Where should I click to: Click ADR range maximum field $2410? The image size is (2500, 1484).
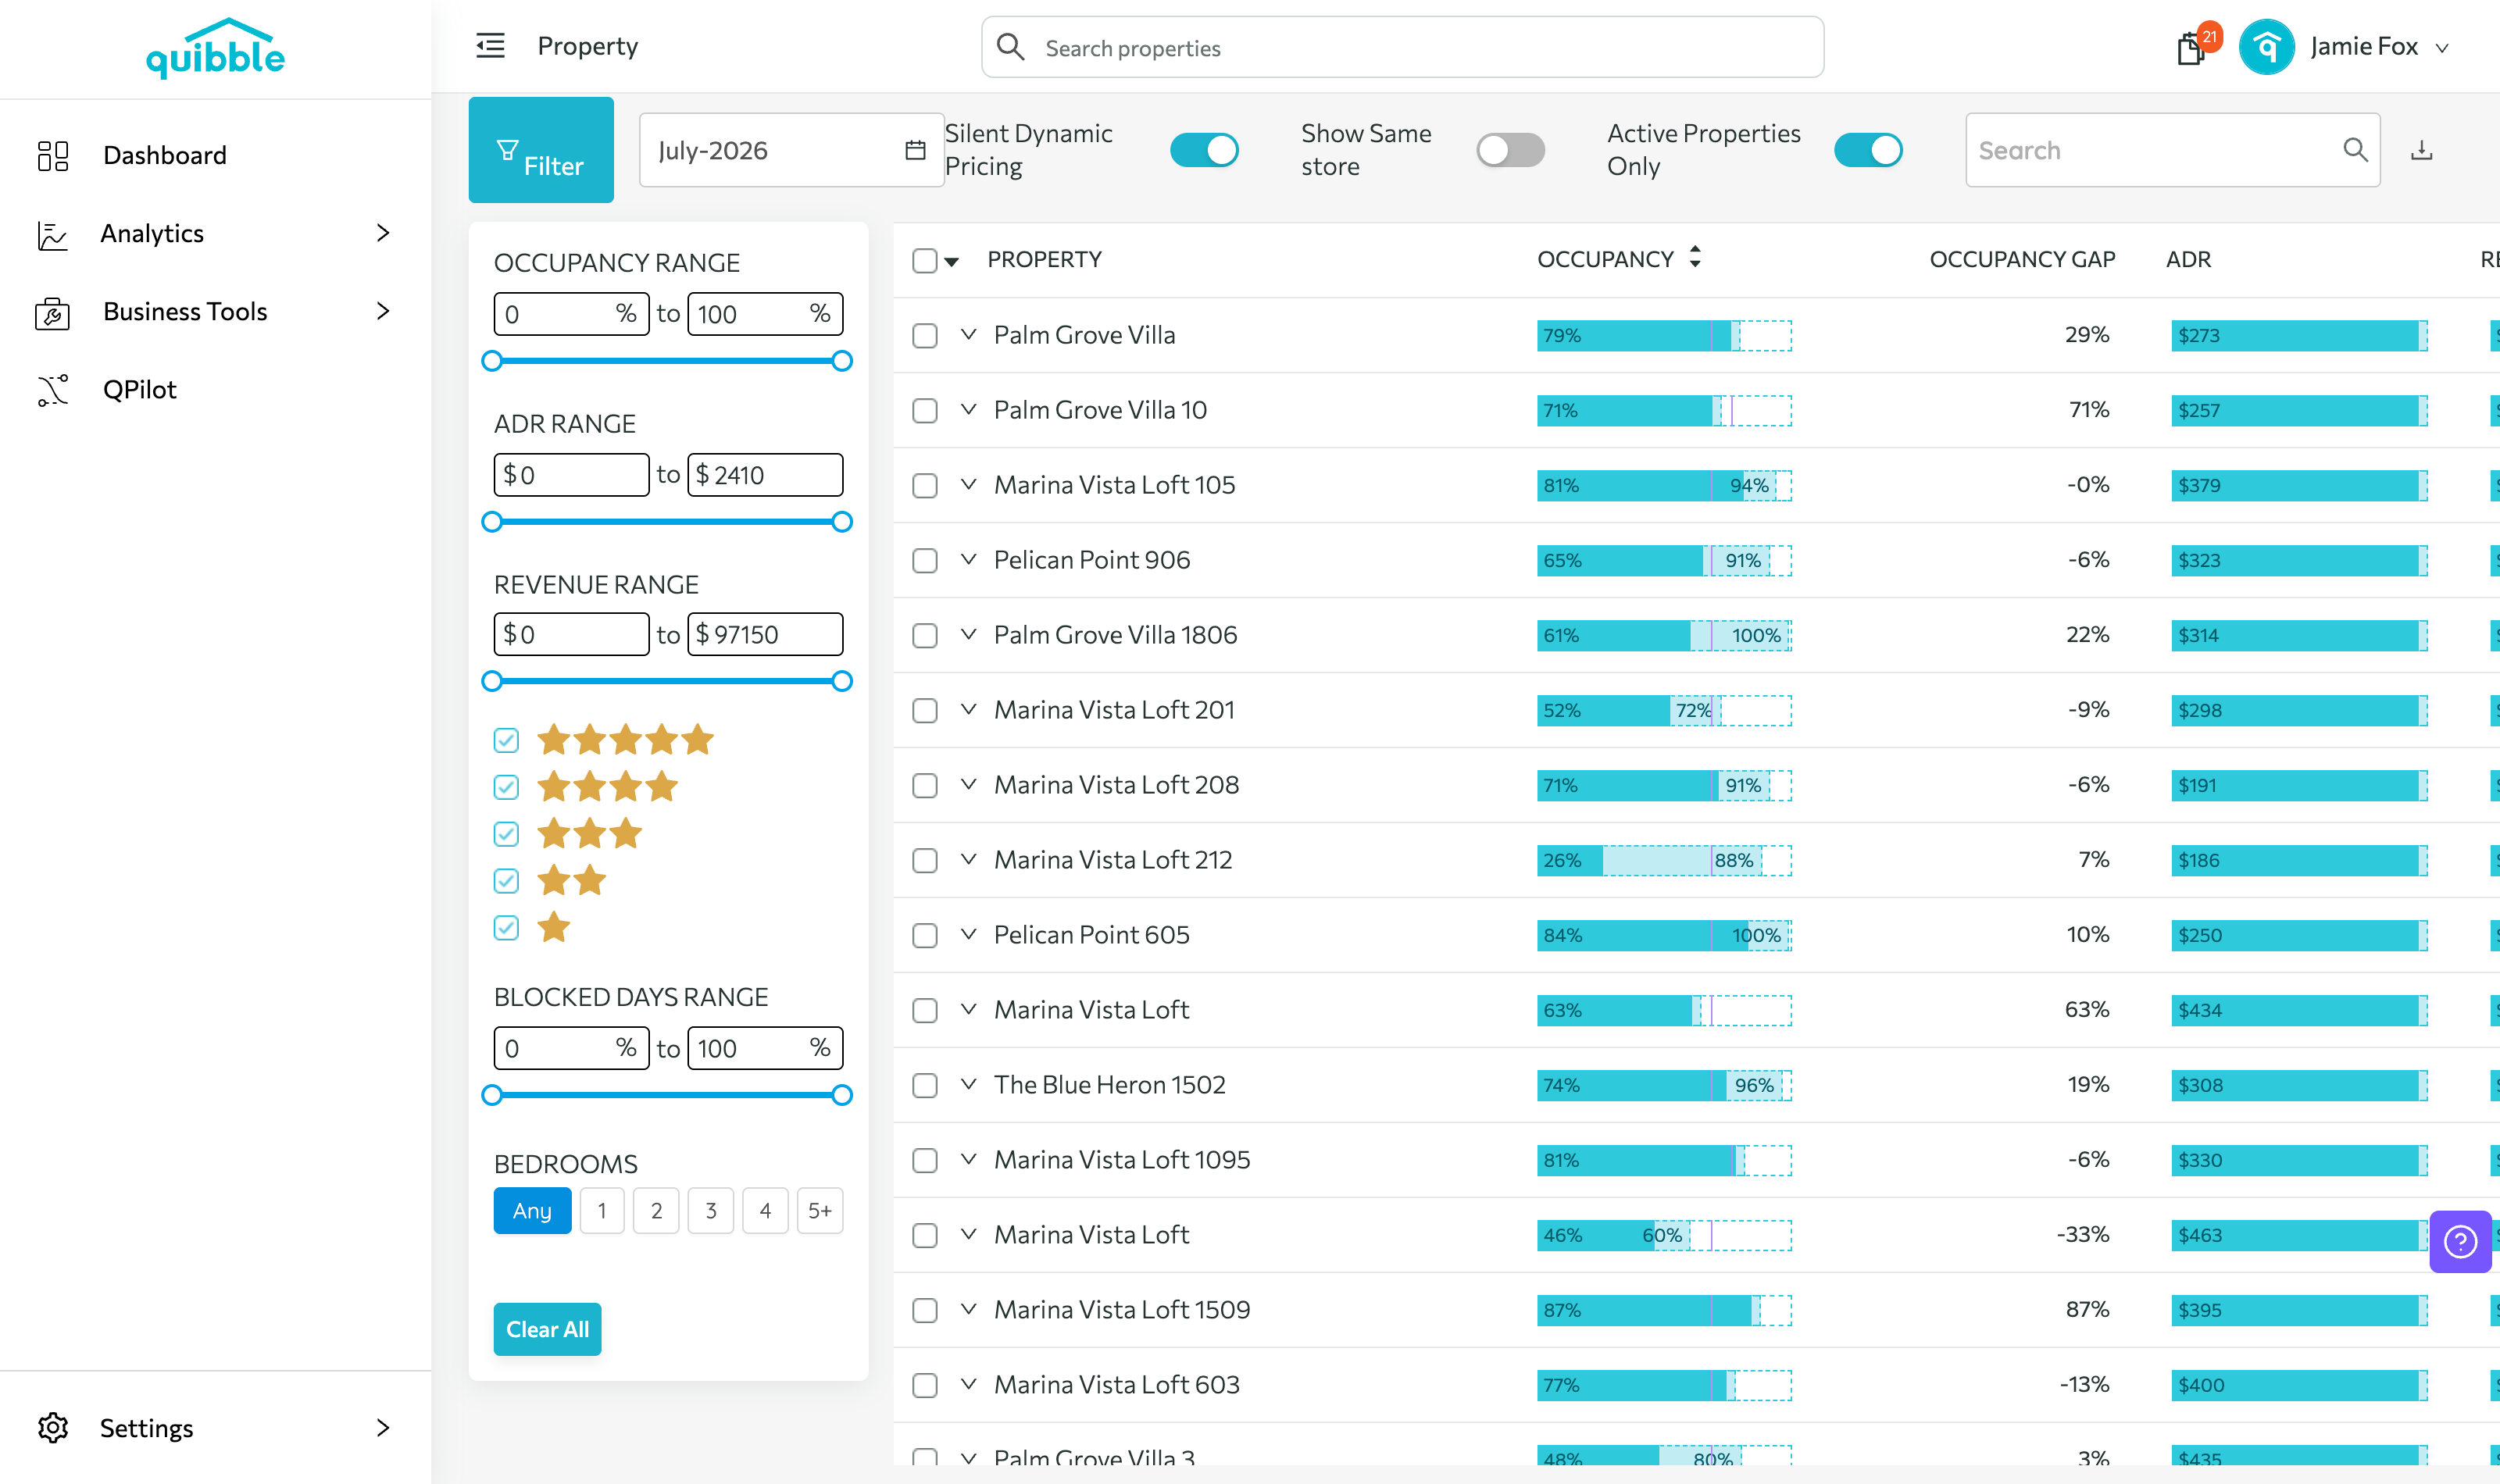[766, 475]
